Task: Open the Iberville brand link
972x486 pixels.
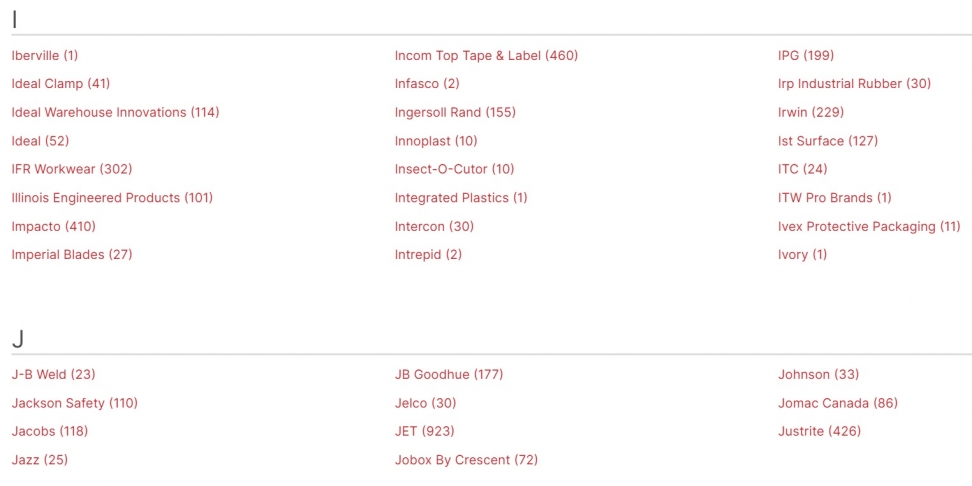Action: click(45, 56)
